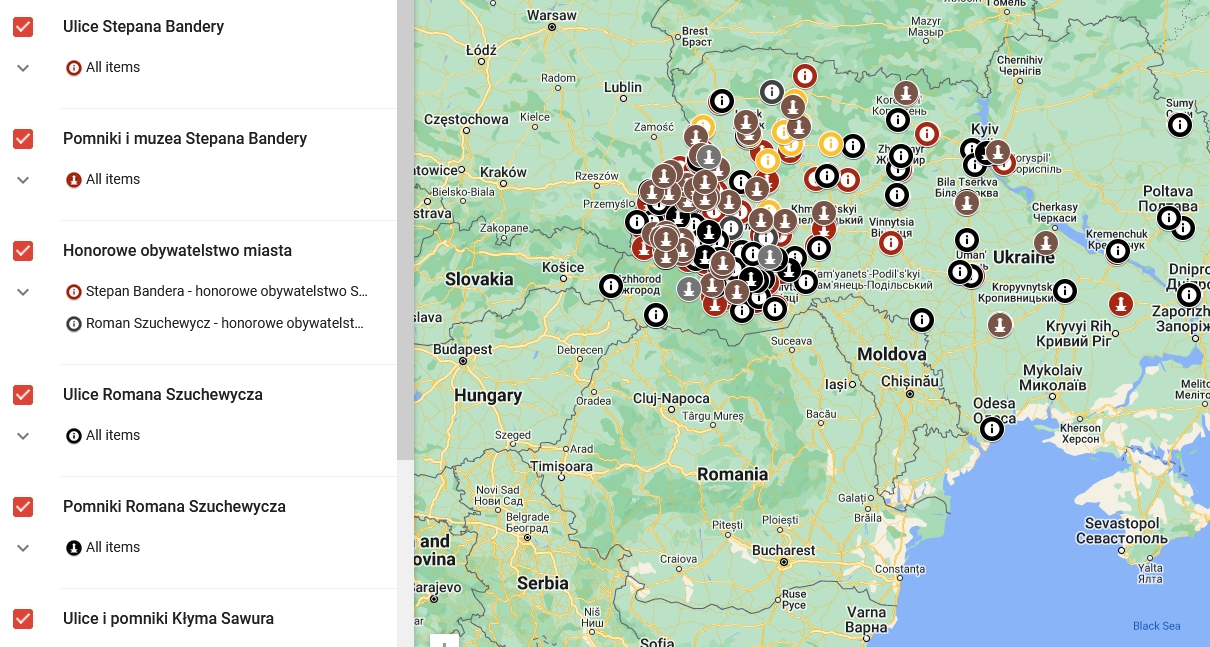Image resolution: width=1210 pixels, height=647 pixels.
Task: Expand the Ulice Stepana Bandery item list
Action: click(x=23, y=68)
